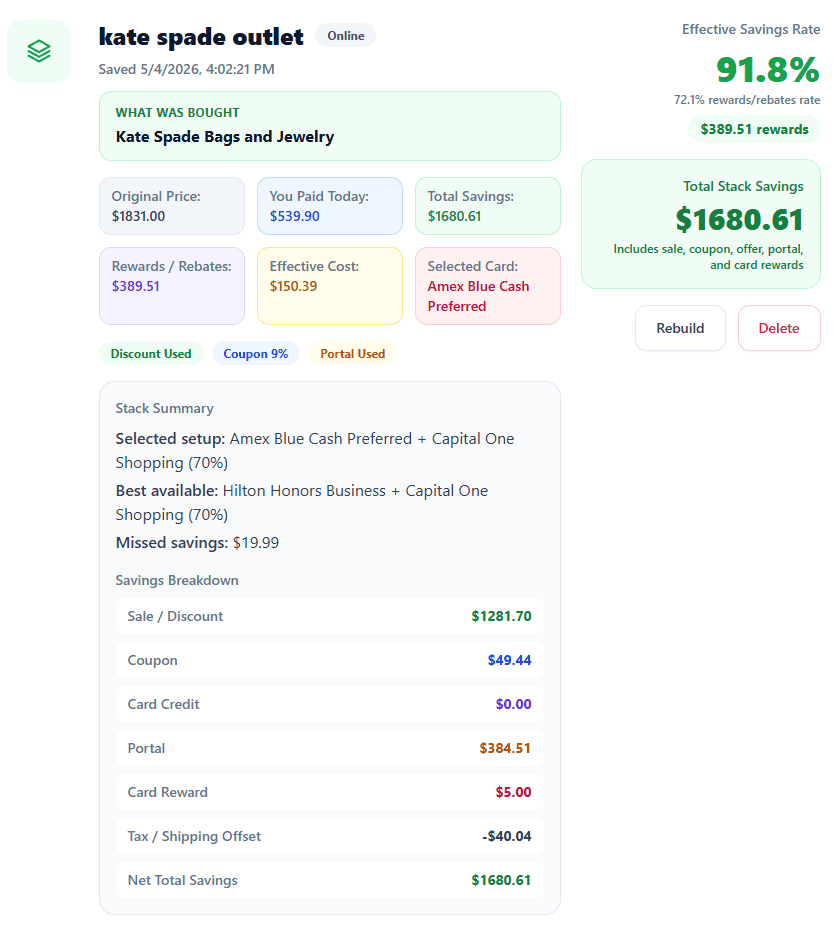Click the Total Stack Savings $1680.61 panel
The image size is (834, 934).
(701, 224)
